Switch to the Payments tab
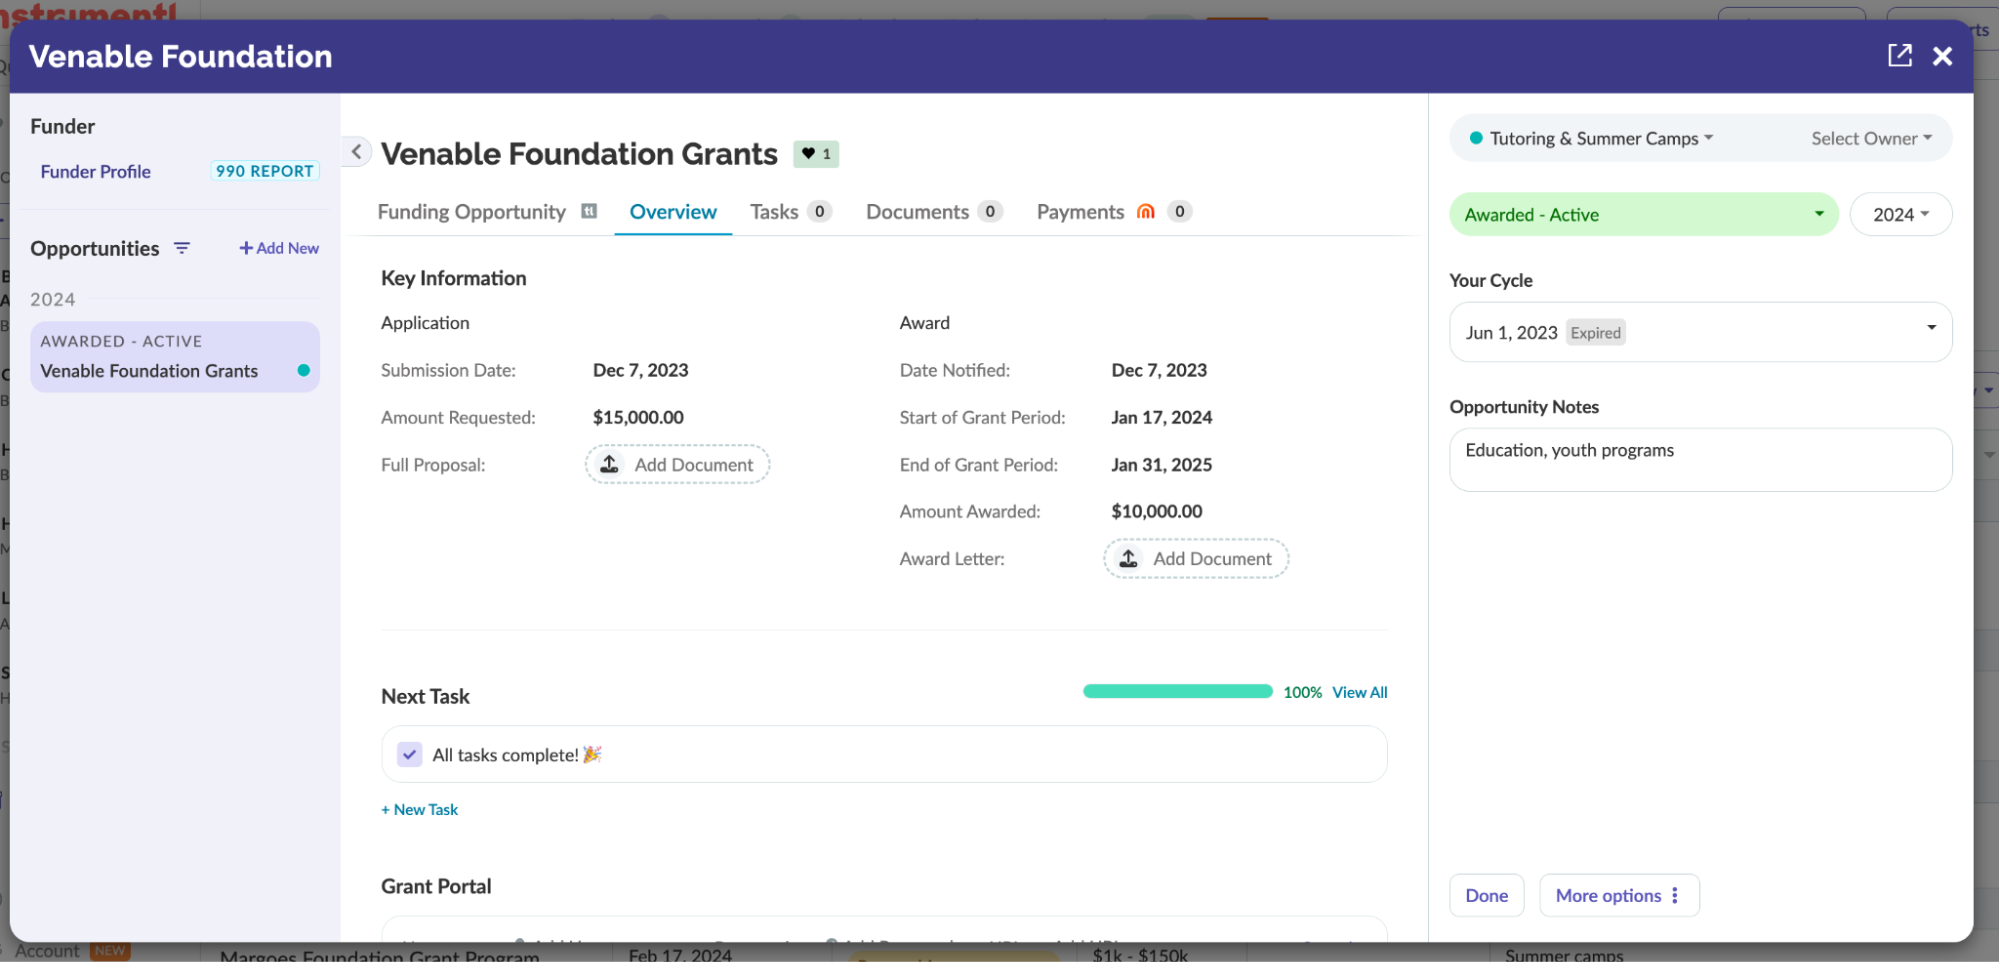Screen dimensions: 1999x963 (x=1080, y=211)
